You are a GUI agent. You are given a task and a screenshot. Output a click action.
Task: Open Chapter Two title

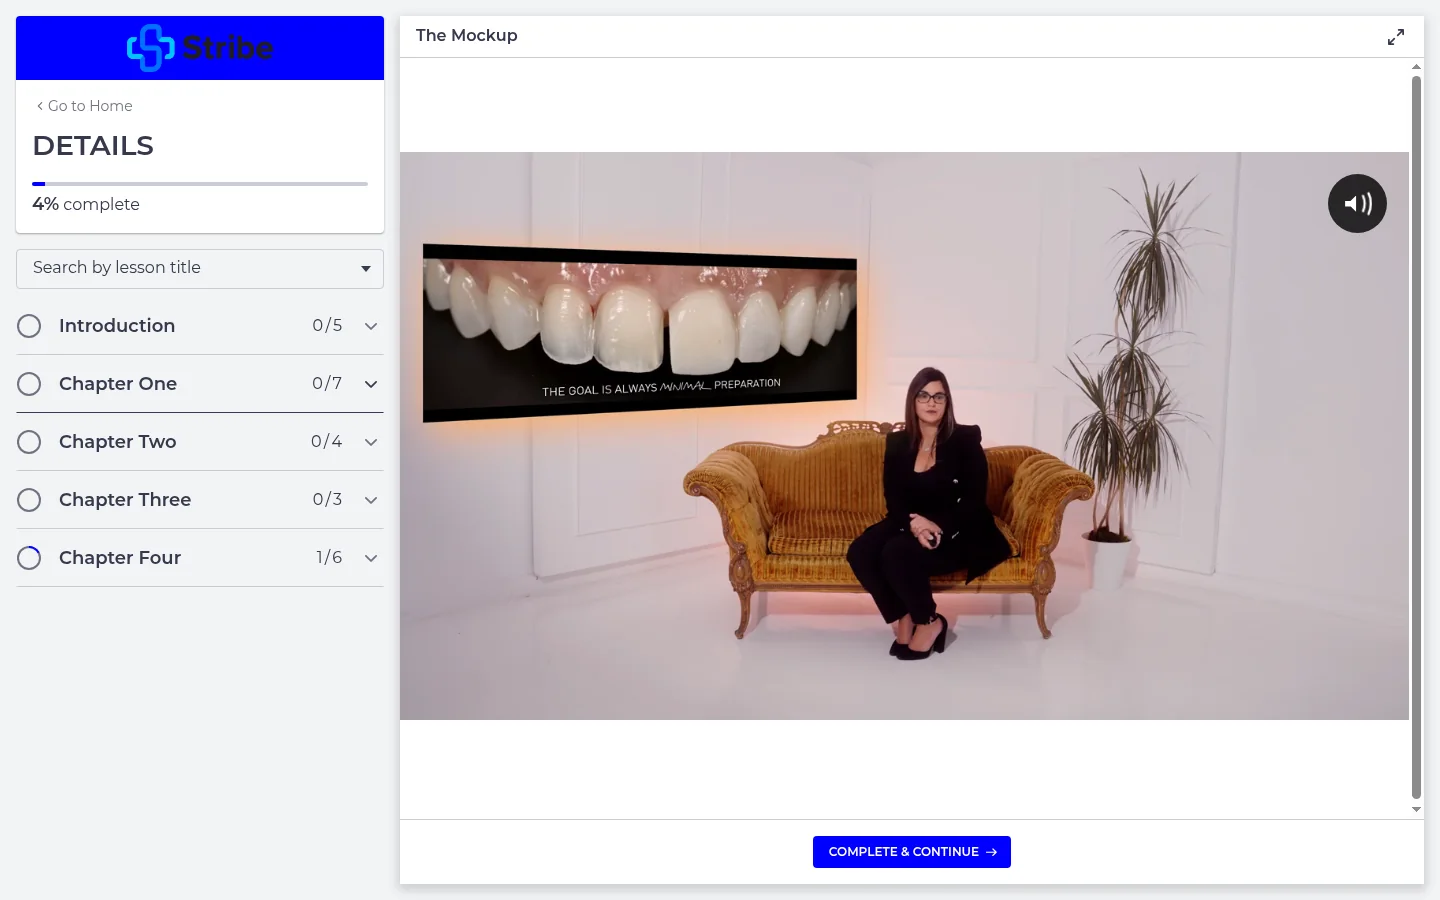point(118,442)
